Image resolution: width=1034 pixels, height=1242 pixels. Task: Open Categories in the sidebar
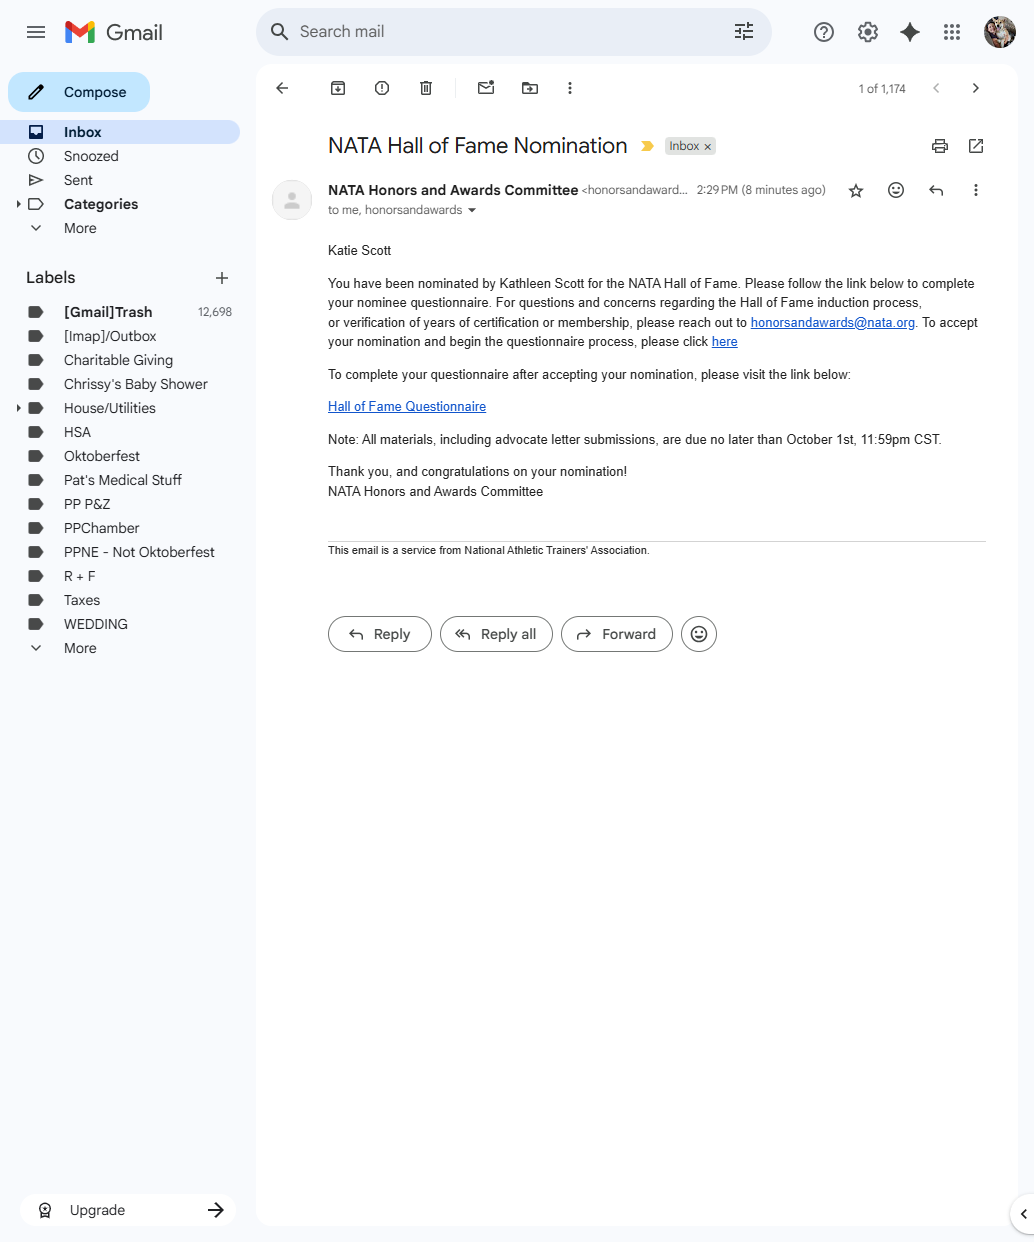[101, 204]
